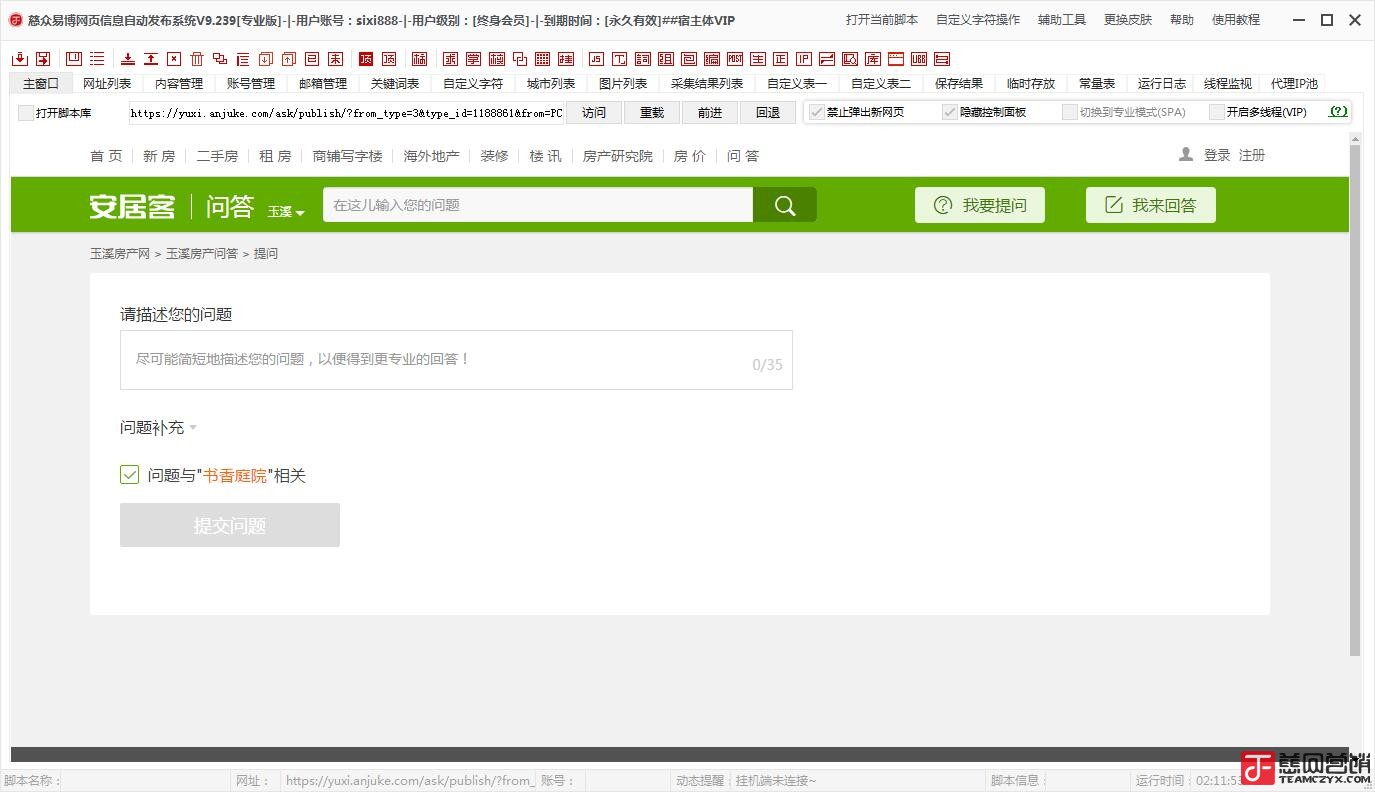This screenshot has height=792, width=1375.
Task: Toggle 禁止弹出新网页 checkbox
Action: click(816, 112)
